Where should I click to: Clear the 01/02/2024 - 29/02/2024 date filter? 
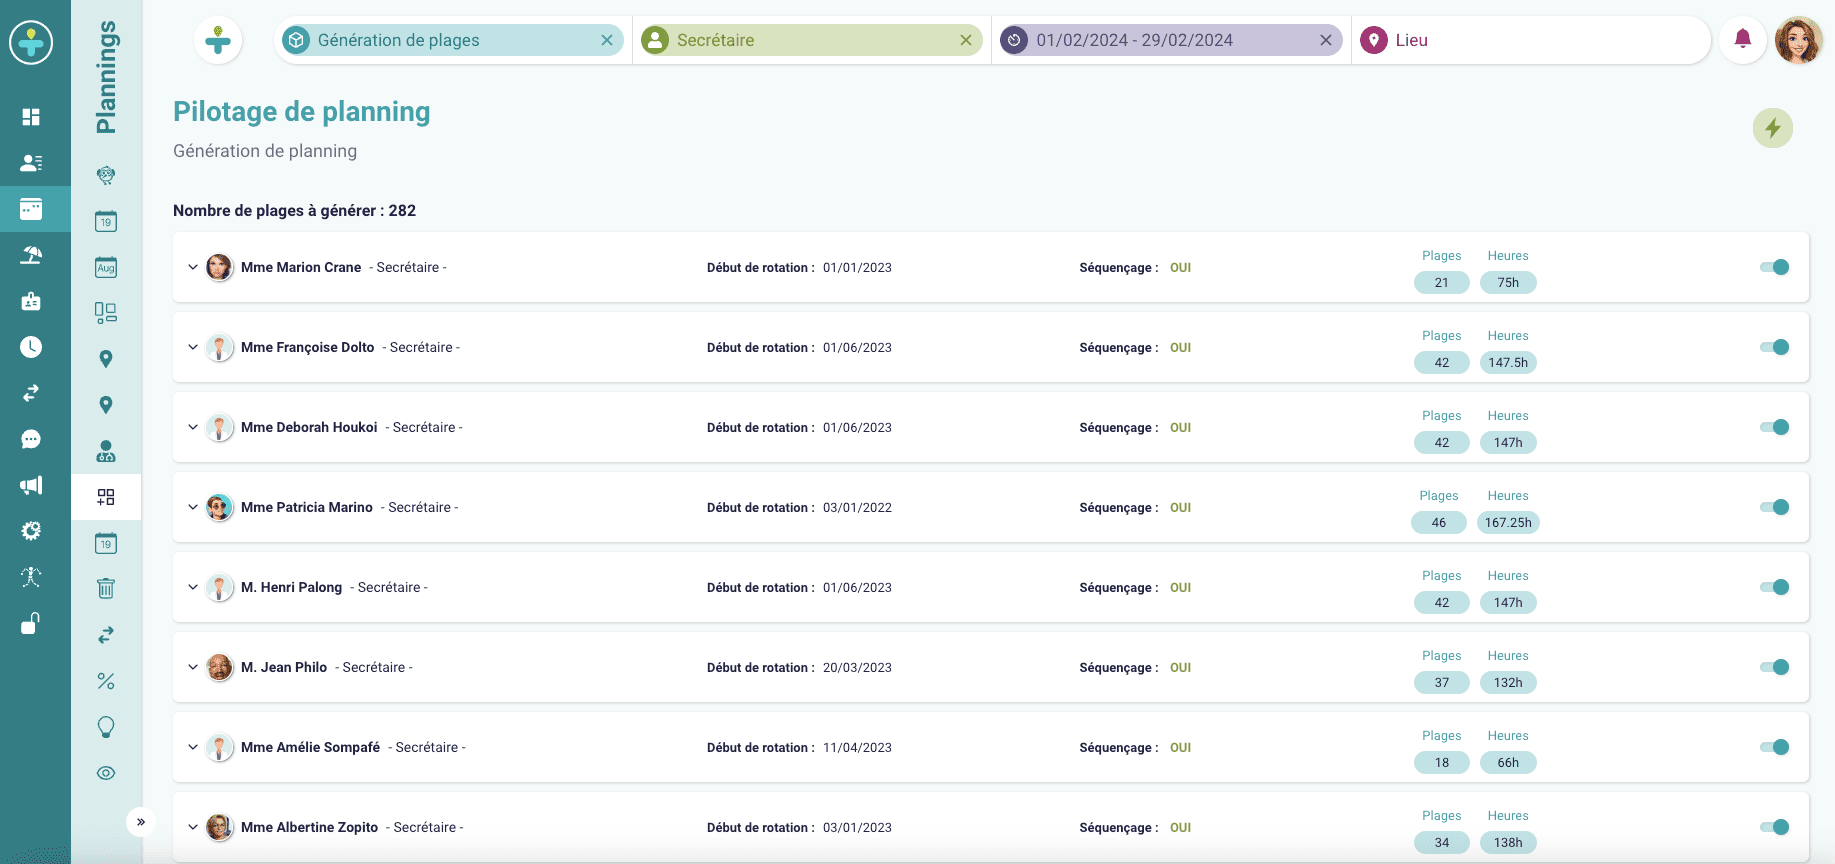[x=1326, y=40]
